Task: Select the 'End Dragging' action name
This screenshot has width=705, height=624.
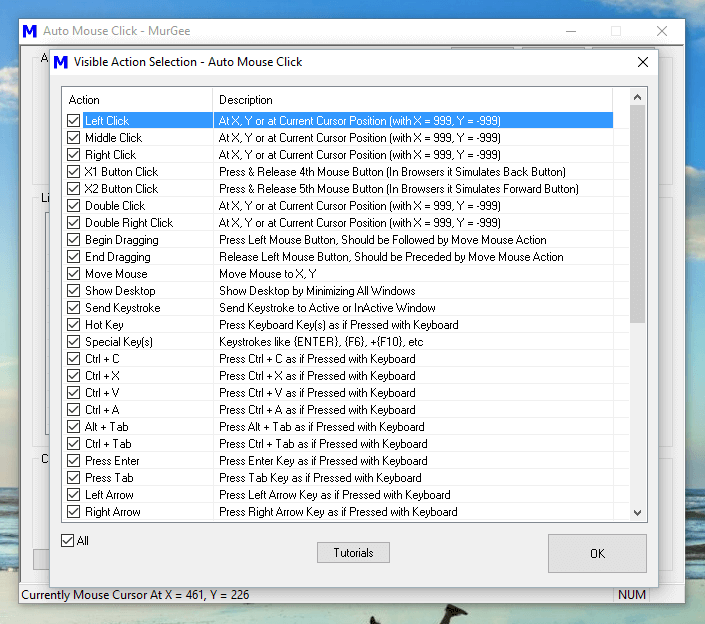Action: [118, 257]
